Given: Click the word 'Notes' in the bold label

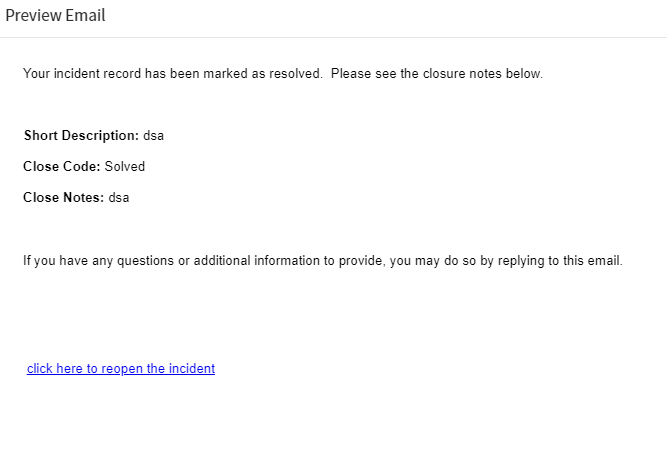Looking at the screenshot, I should [83, 197].
